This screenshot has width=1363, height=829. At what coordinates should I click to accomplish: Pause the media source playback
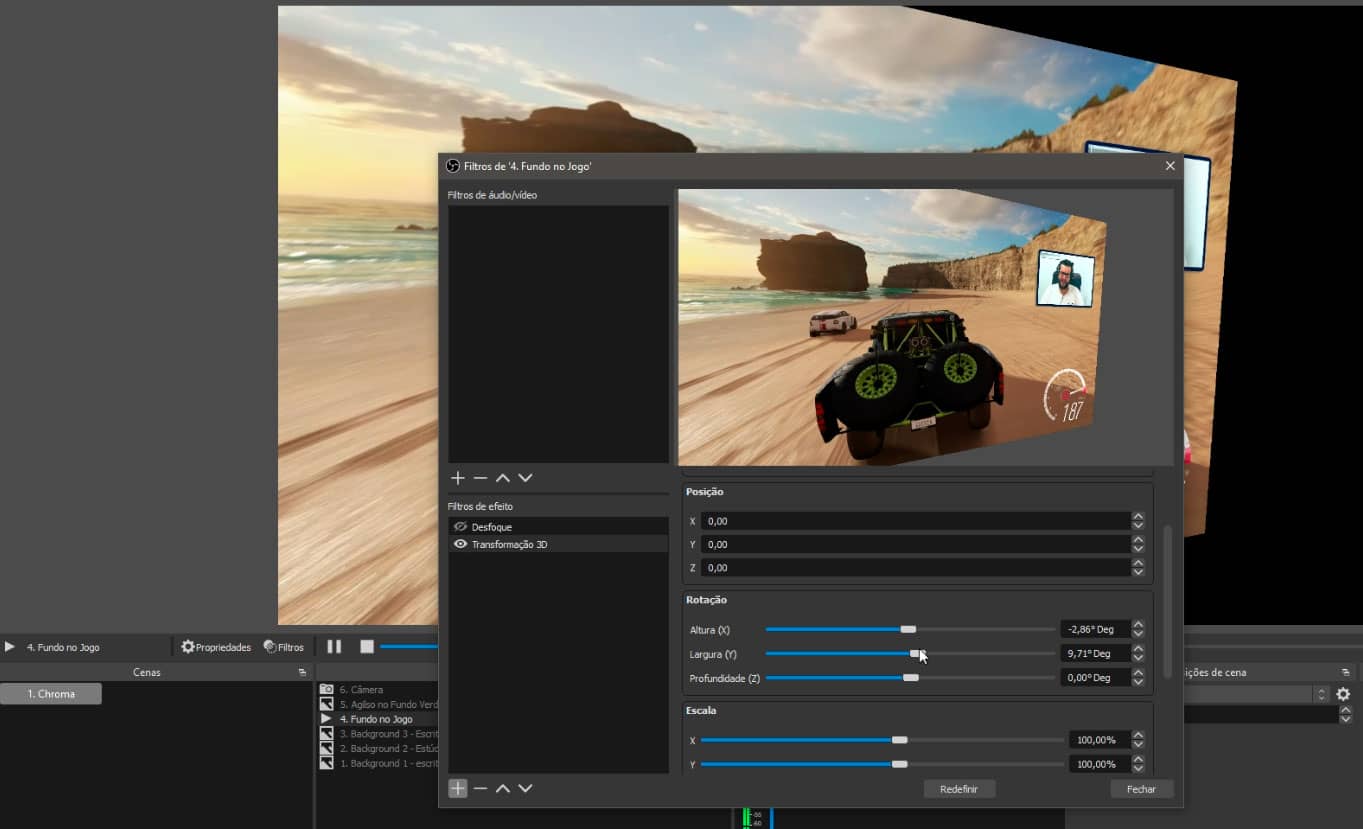coord(334,647)
